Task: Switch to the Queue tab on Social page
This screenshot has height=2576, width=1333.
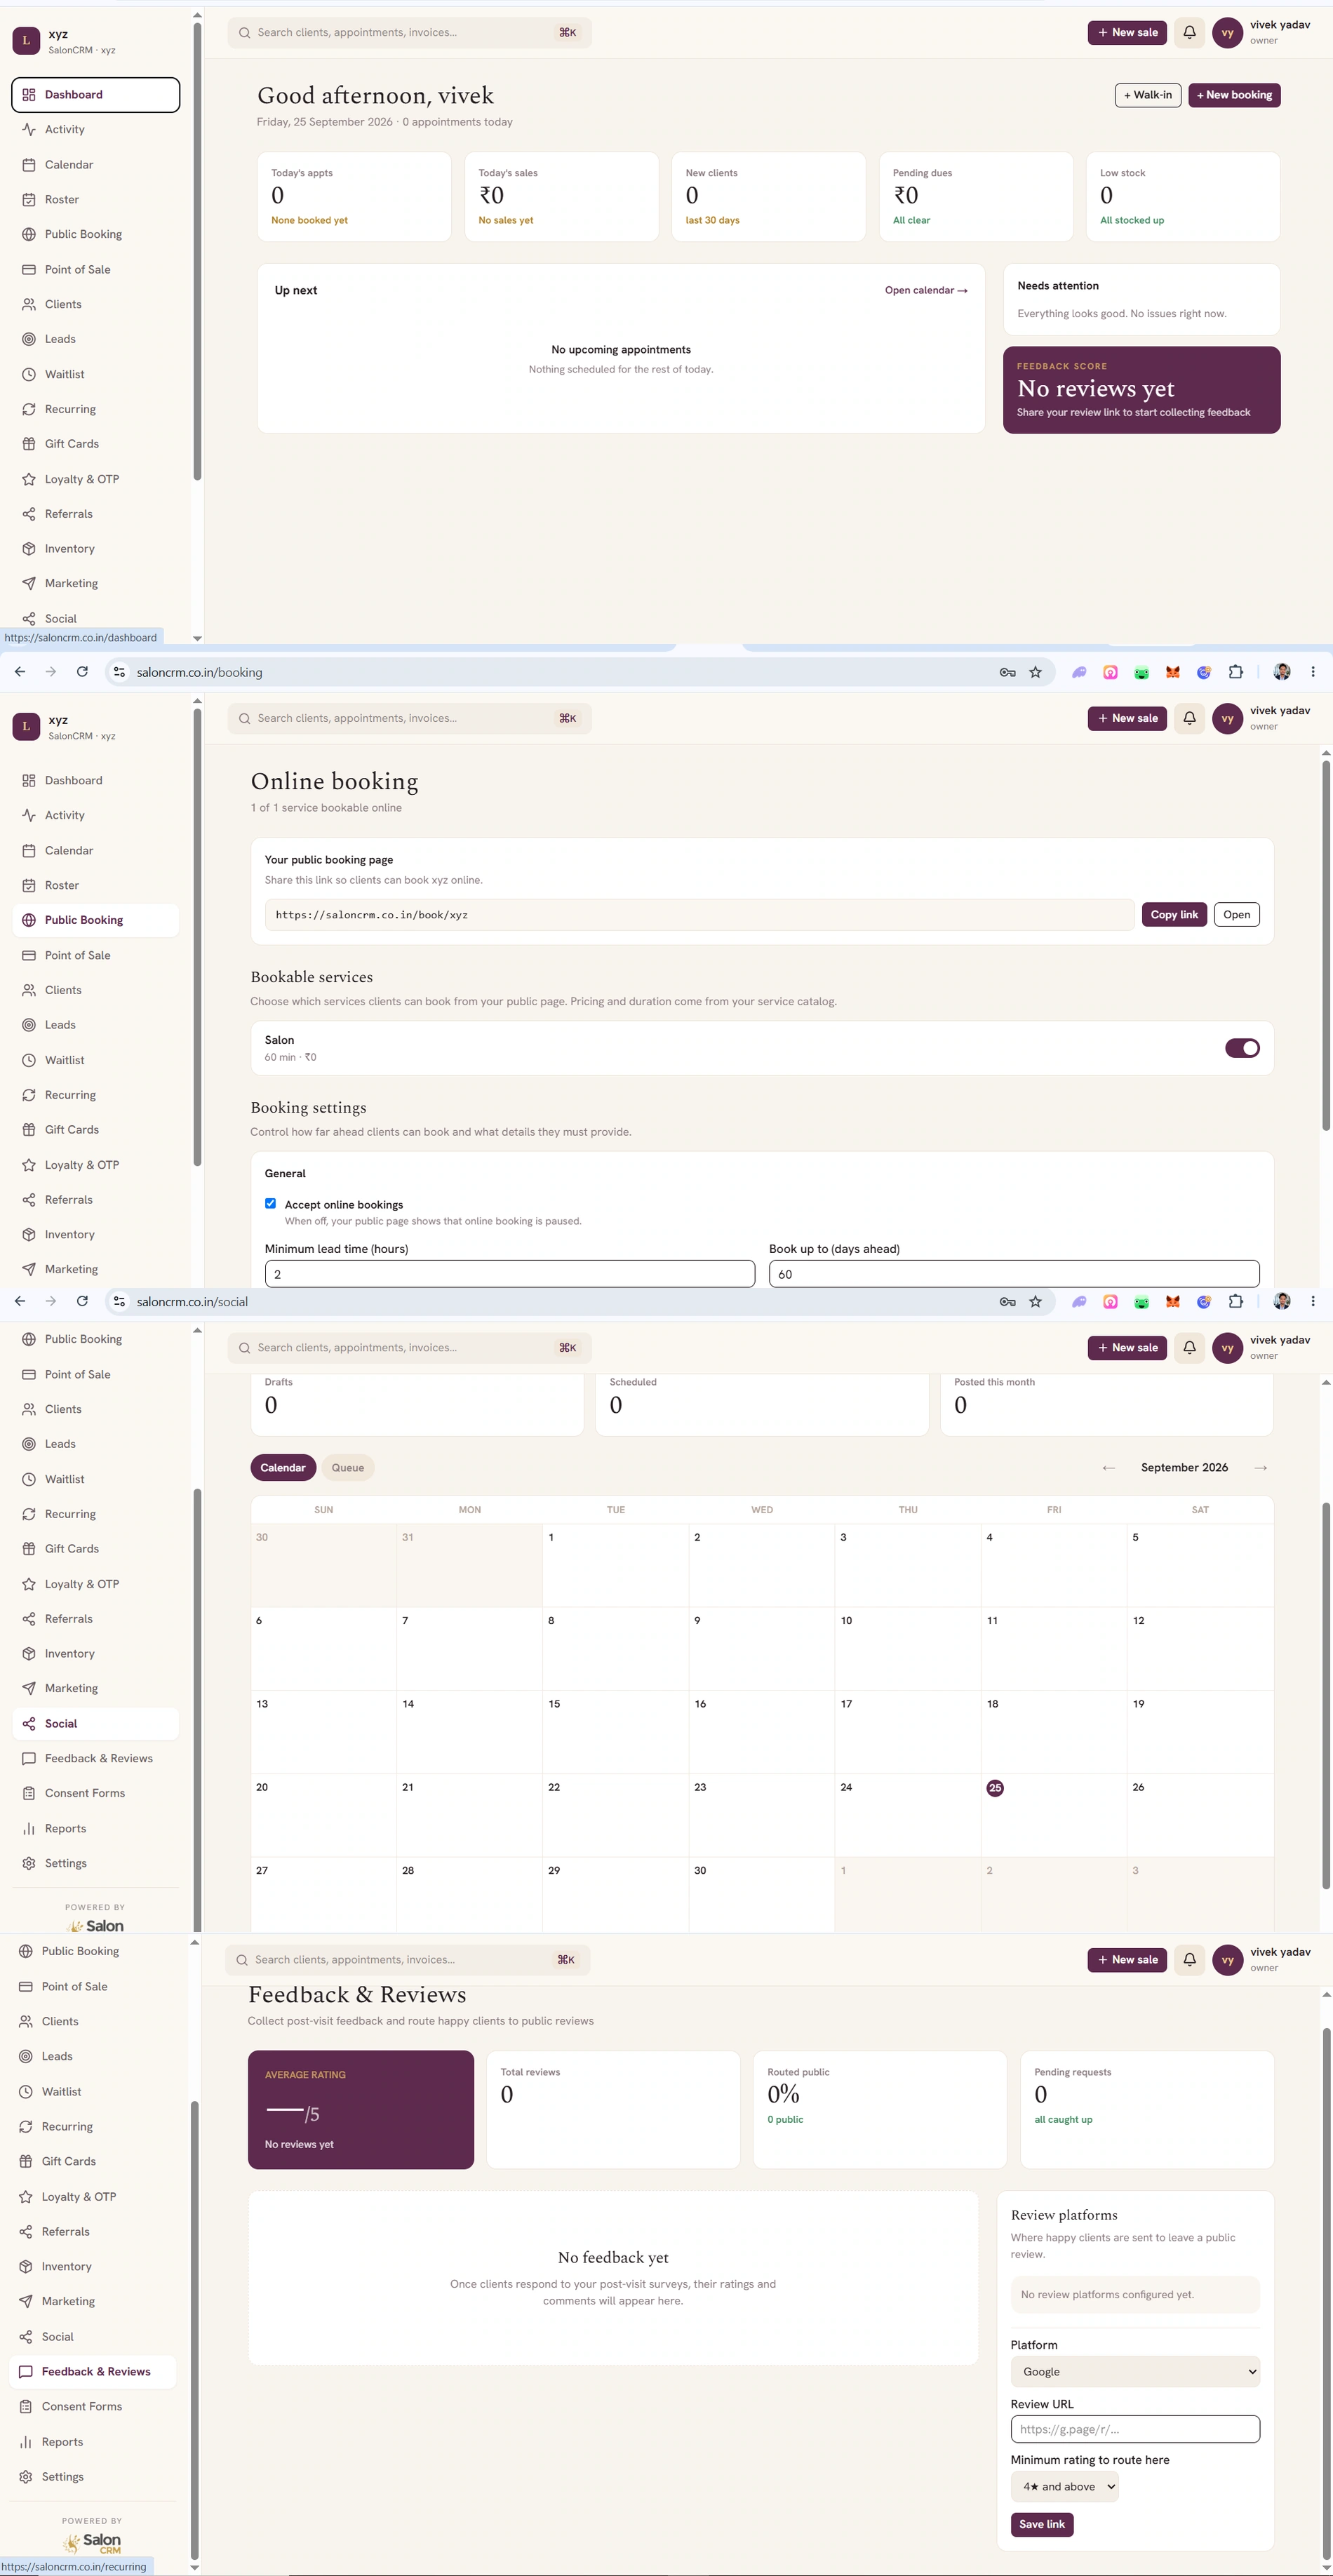Action: [x=348, y=1467]
